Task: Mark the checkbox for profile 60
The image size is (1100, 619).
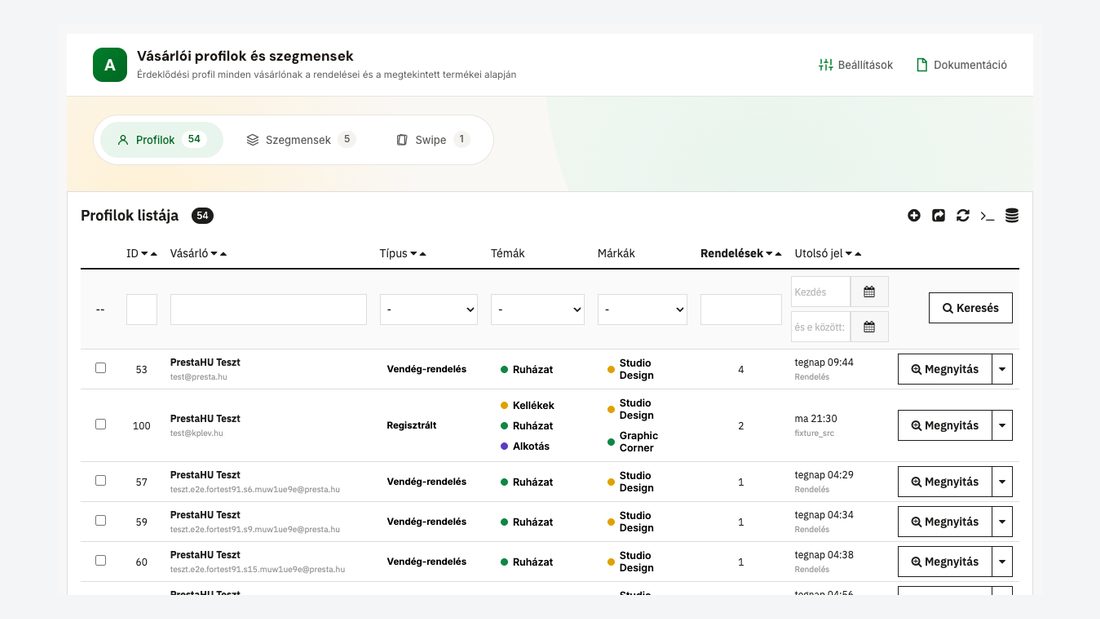Action: [100, 560]
